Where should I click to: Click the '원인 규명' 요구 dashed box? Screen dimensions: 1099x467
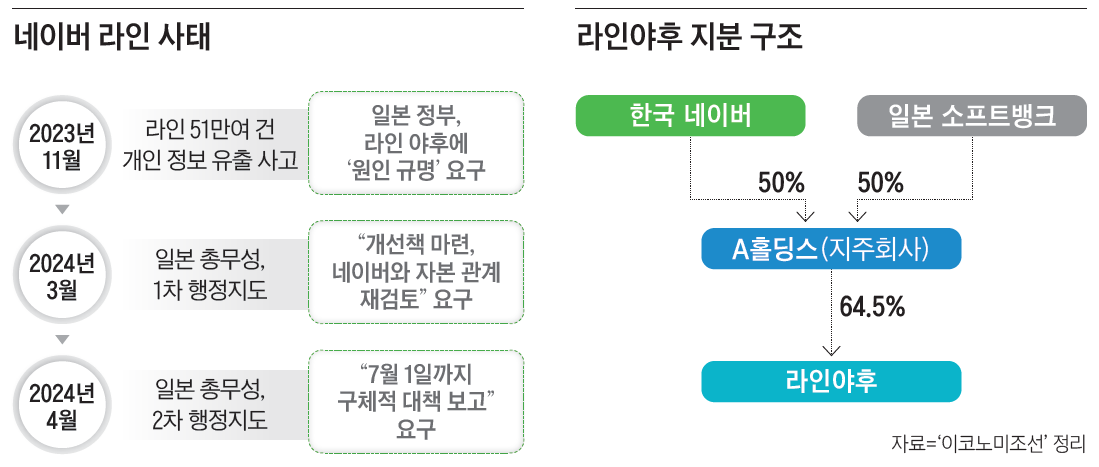[415, 142]
